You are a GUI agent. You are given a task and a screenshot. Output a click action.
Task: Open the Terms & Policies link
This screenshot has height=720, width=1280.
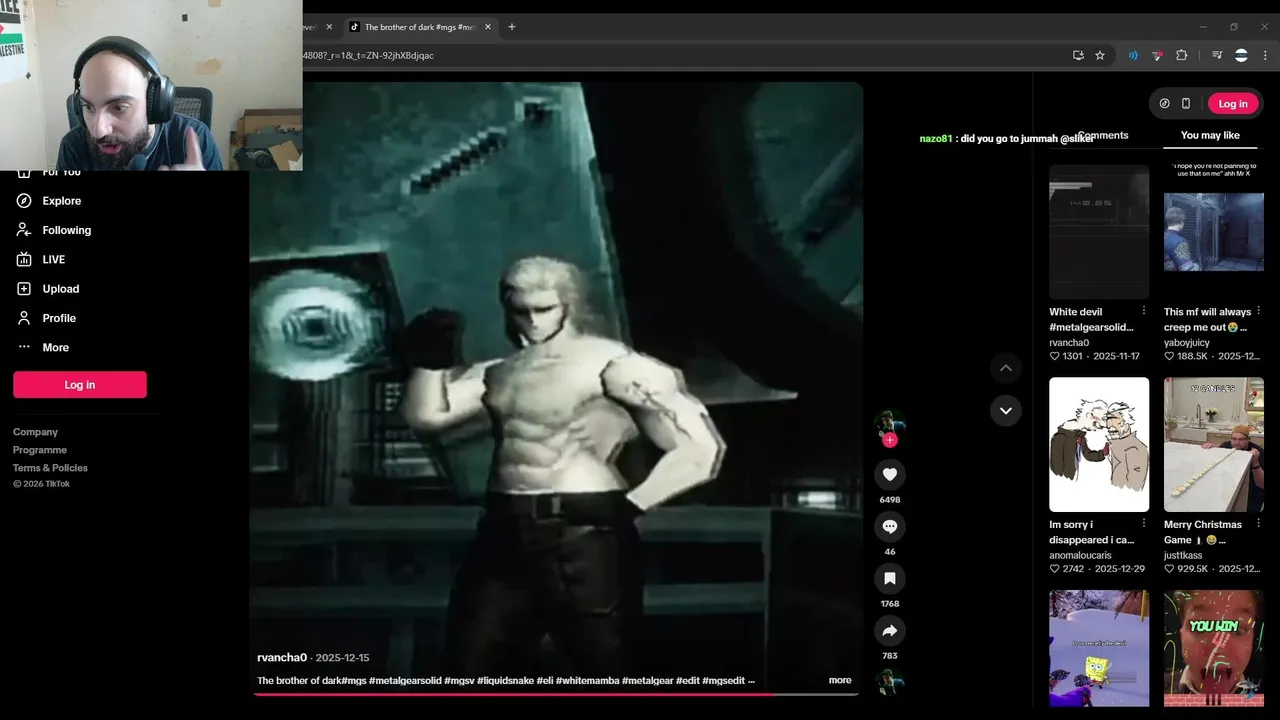point(50,468)
